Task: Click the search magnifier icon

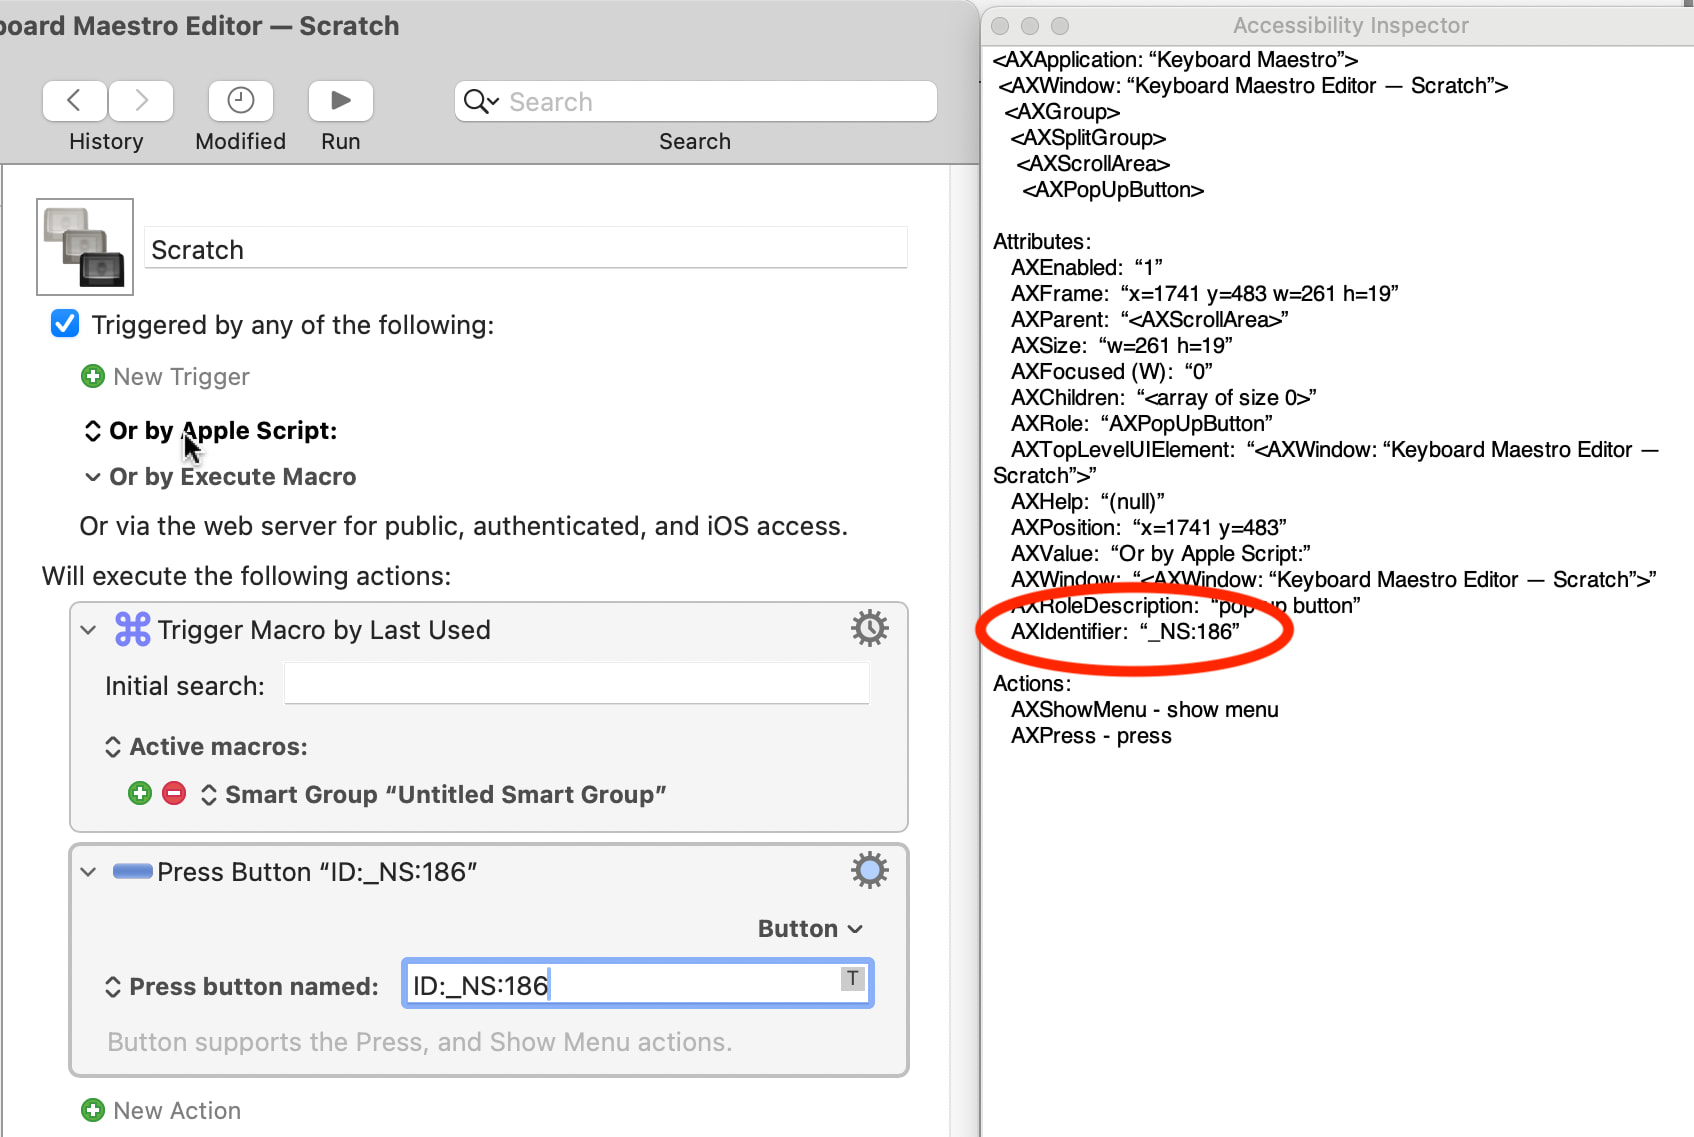Action: 480,101
